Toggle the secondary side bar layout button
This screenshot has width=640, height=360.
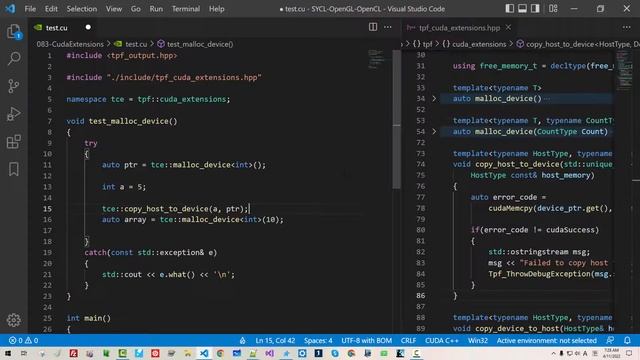[x=535, y=9]
